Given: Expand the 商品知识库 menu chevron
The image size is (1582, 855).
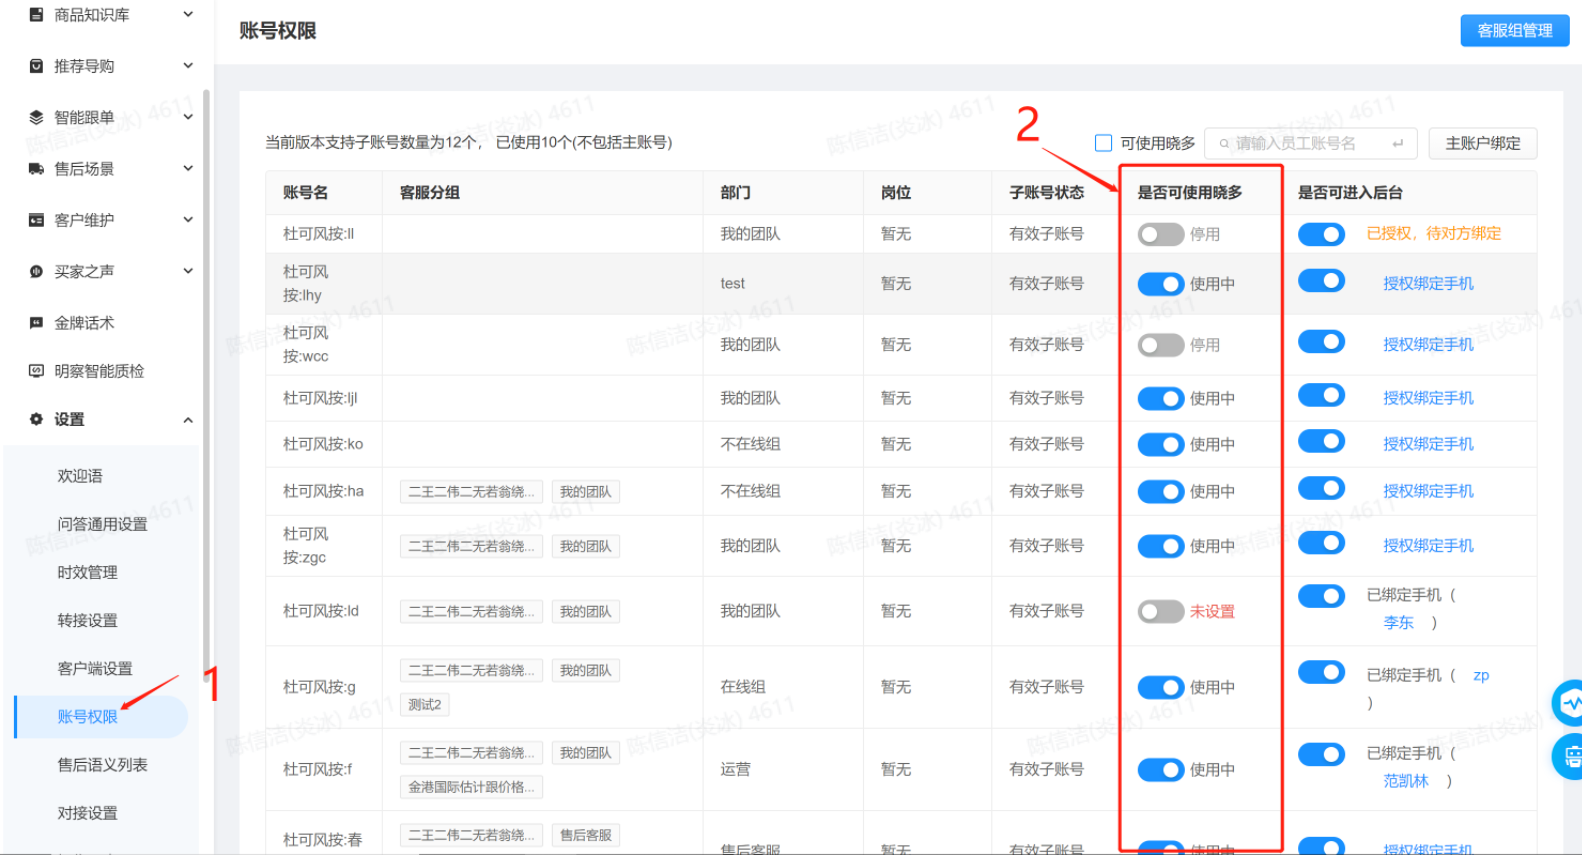Looking at the screenshot, I should click(188, 15).
